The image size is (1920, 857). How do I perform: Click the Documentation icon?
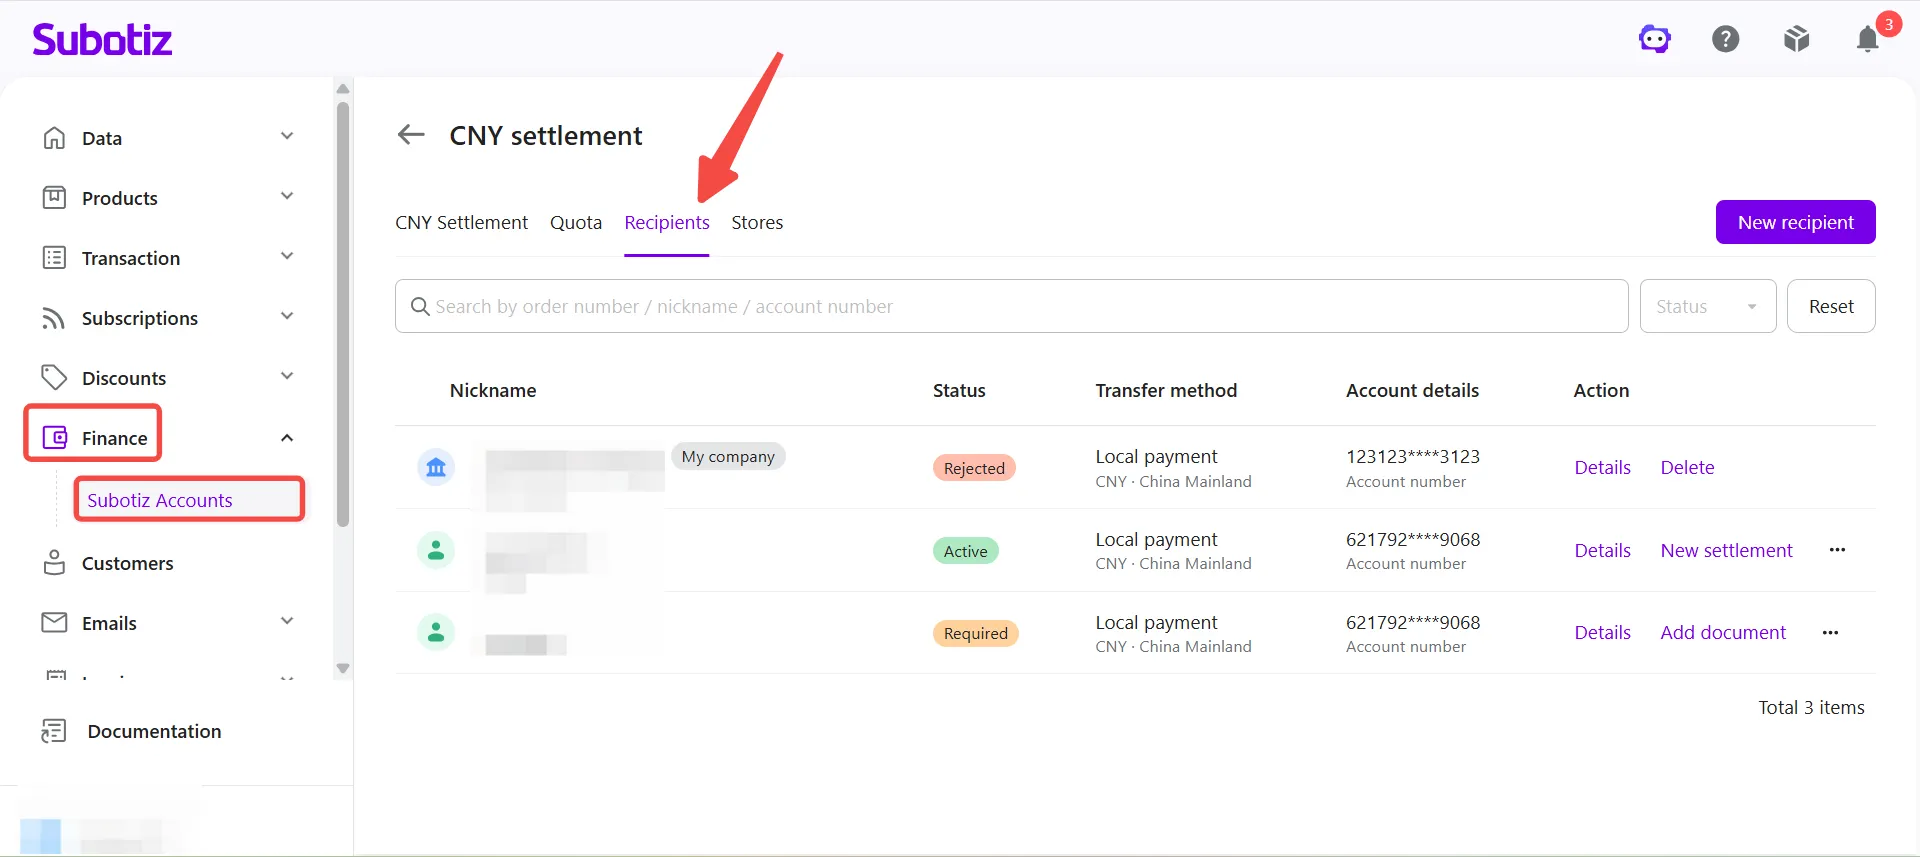[x=54, y=731]
